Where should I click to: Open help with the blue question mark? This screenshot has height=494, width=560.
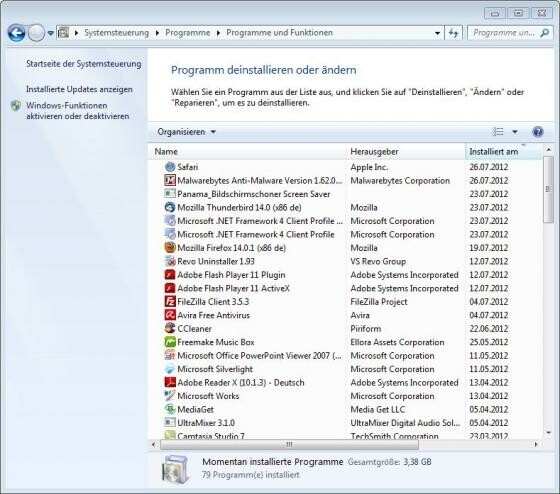click(x=538, y=132)
